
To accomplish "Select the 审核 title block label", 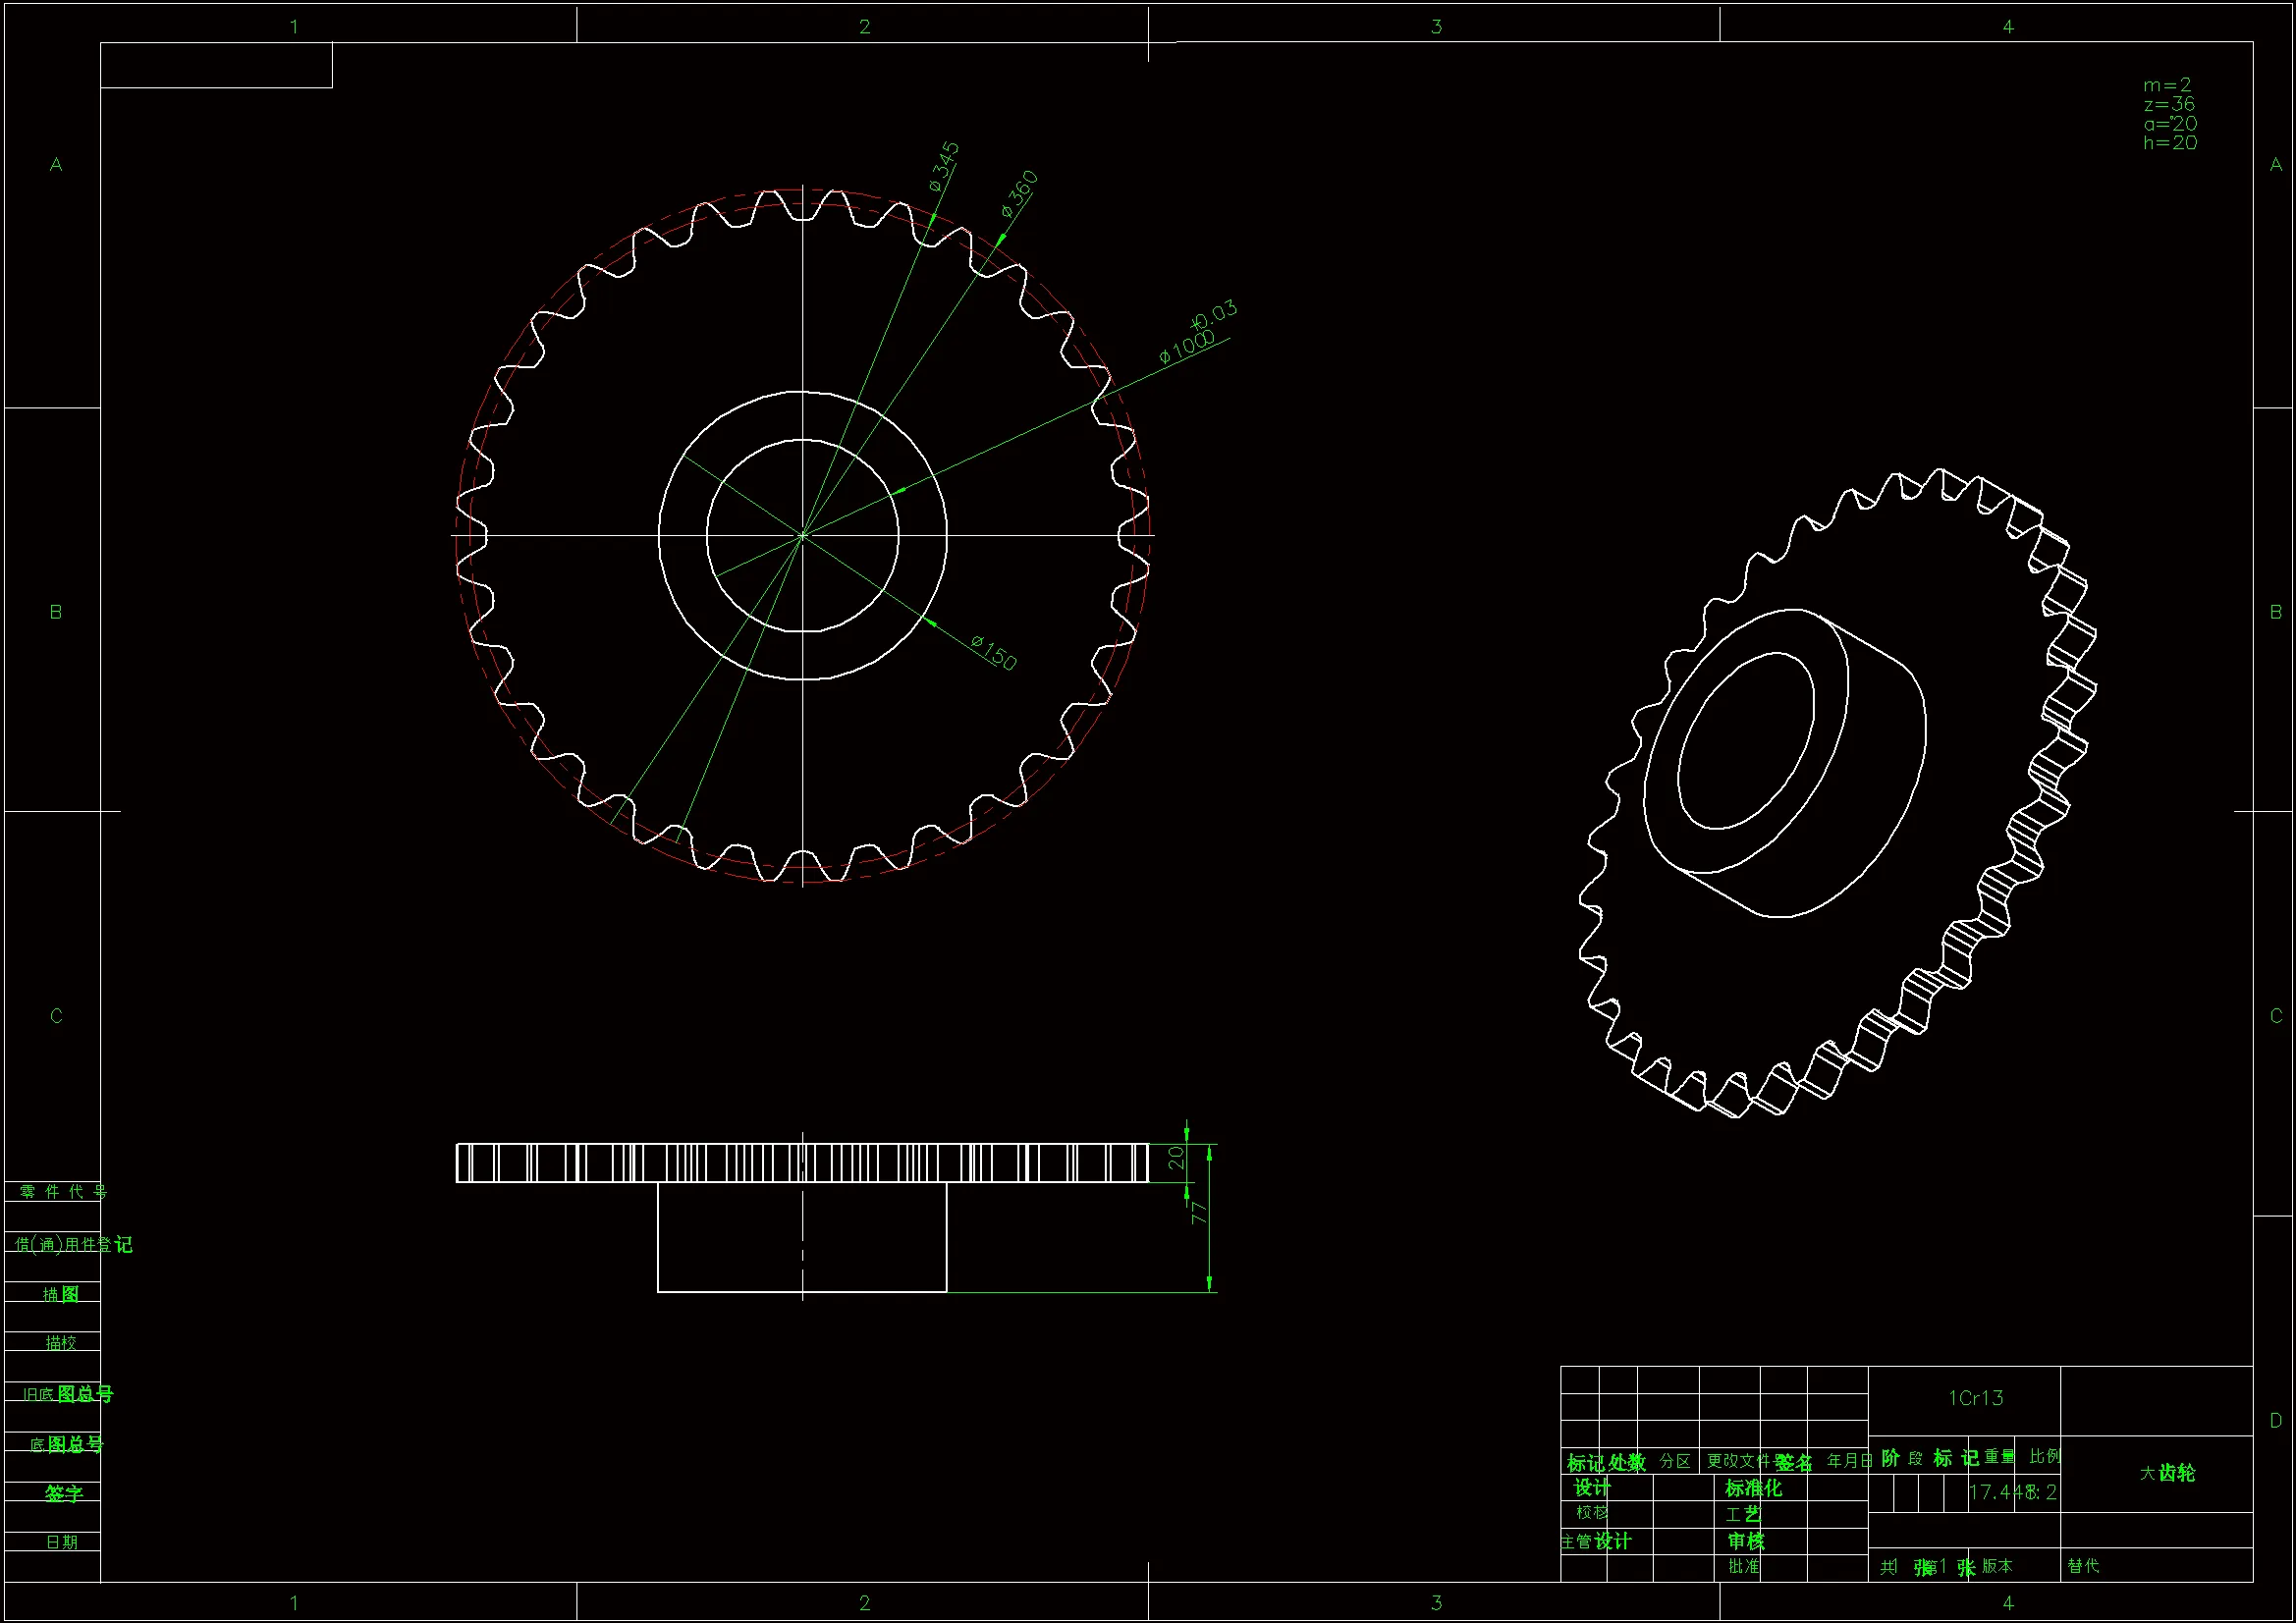I will coord(1746,1541).
